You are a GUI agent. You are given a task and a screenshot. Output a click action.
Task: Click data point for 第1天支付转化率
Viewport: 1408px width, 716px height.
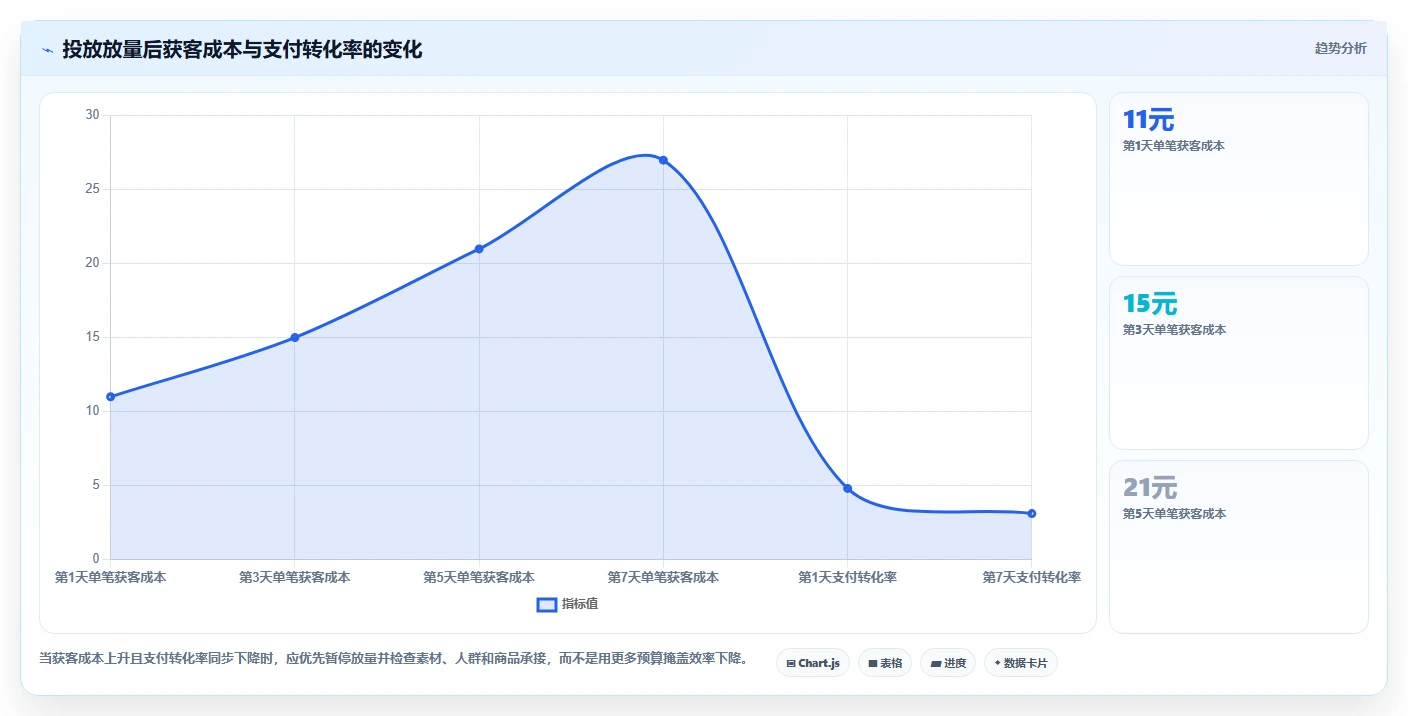pyautogui.click(x=847, y=488)
